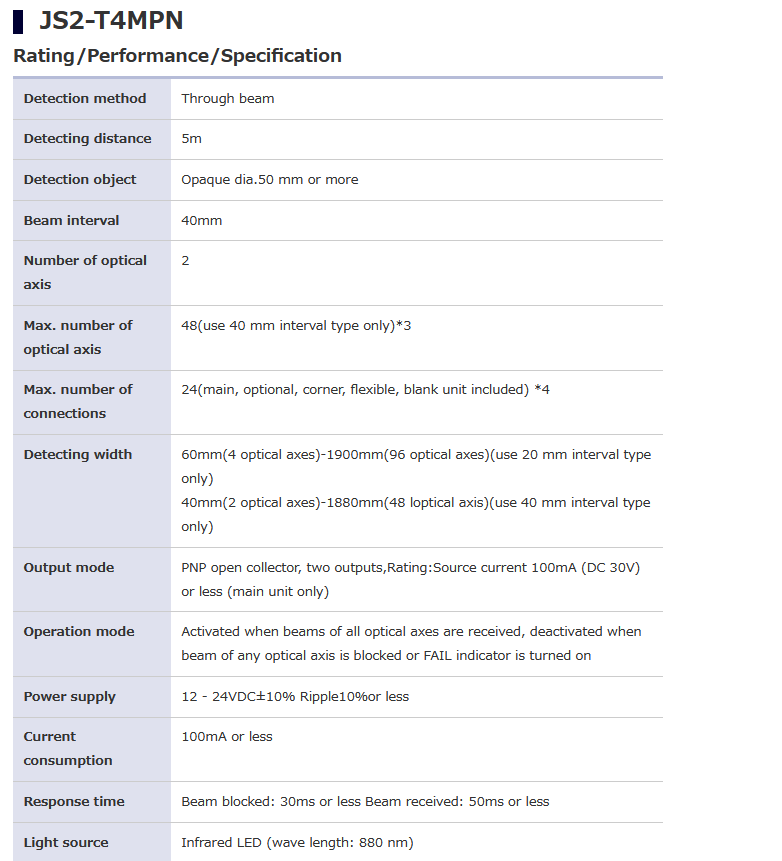Click the Max. number of connections label
Image resolution: width=782 pixels, height=861 pixels.
(x=78, y=401)
